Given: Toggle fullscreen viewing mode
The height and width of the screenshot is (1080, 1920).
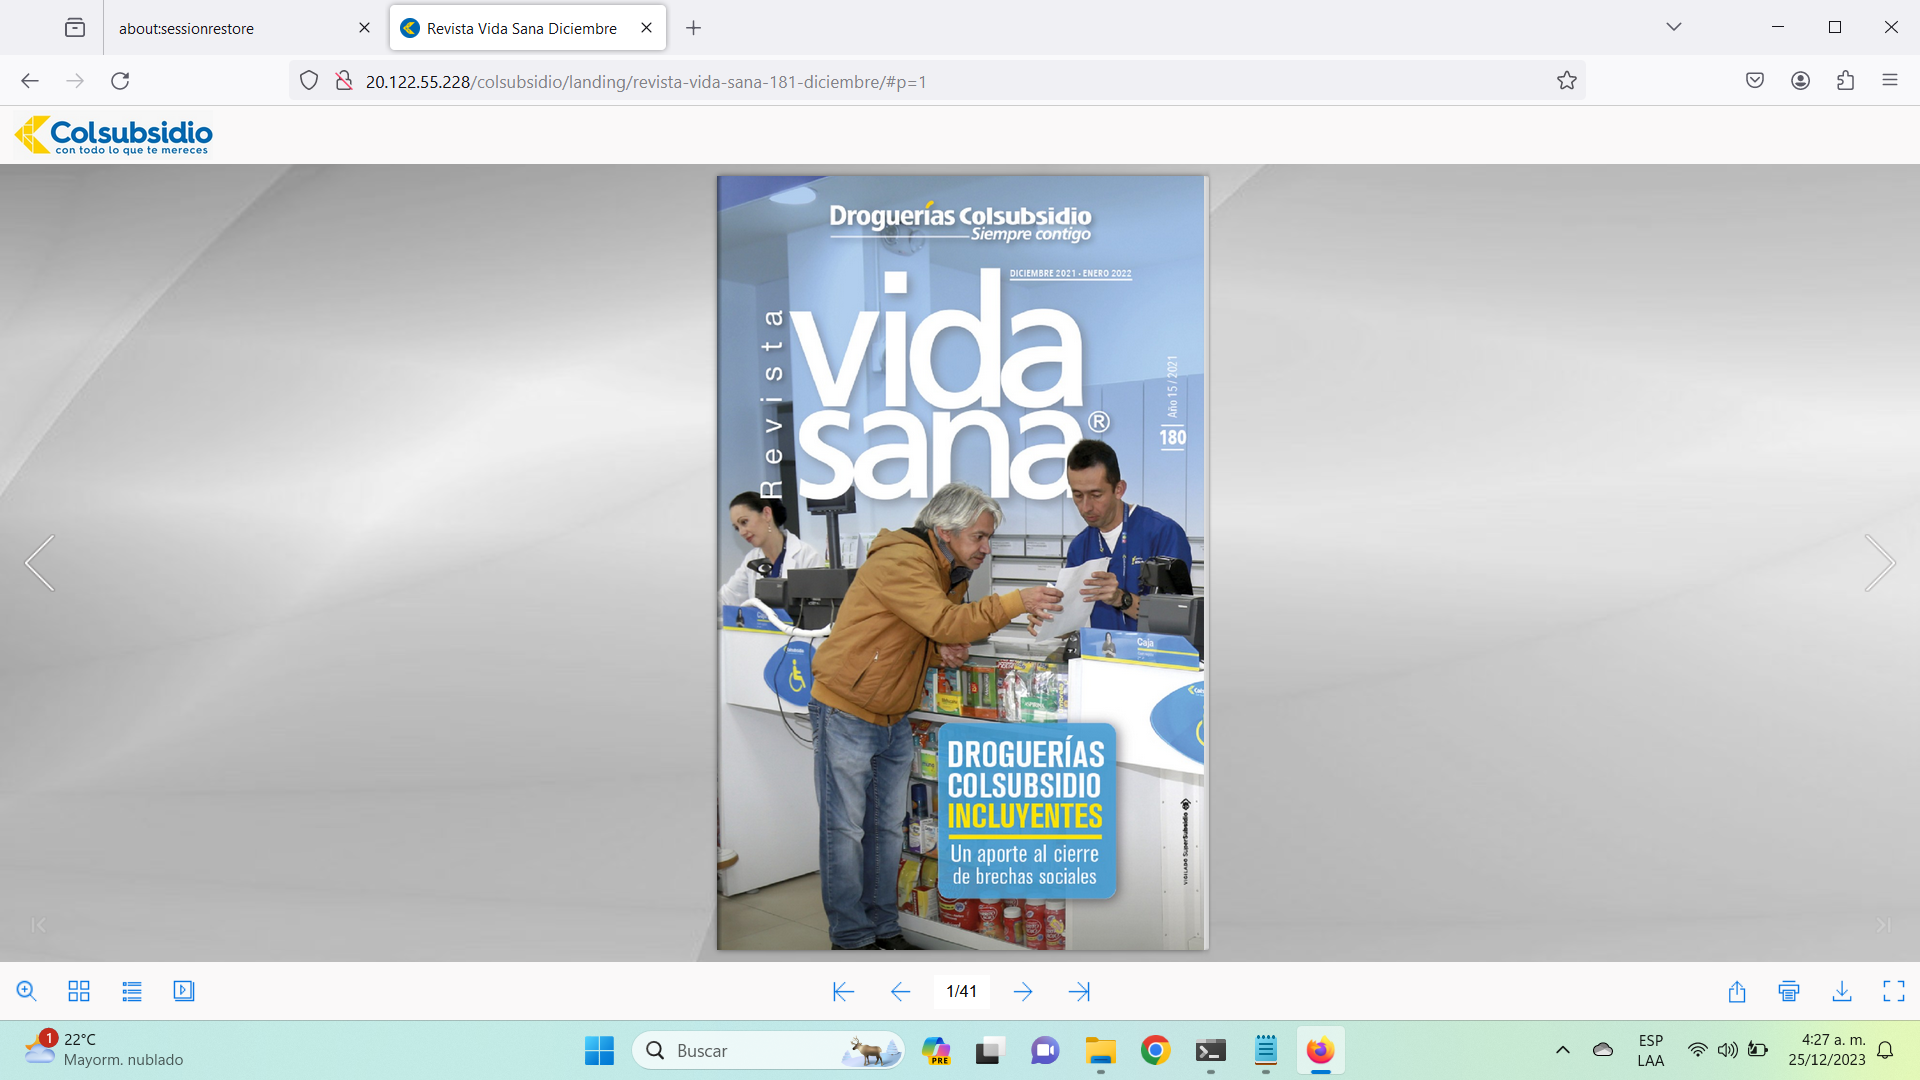Looking at the screenshot, I should [x=1894, y=992].
